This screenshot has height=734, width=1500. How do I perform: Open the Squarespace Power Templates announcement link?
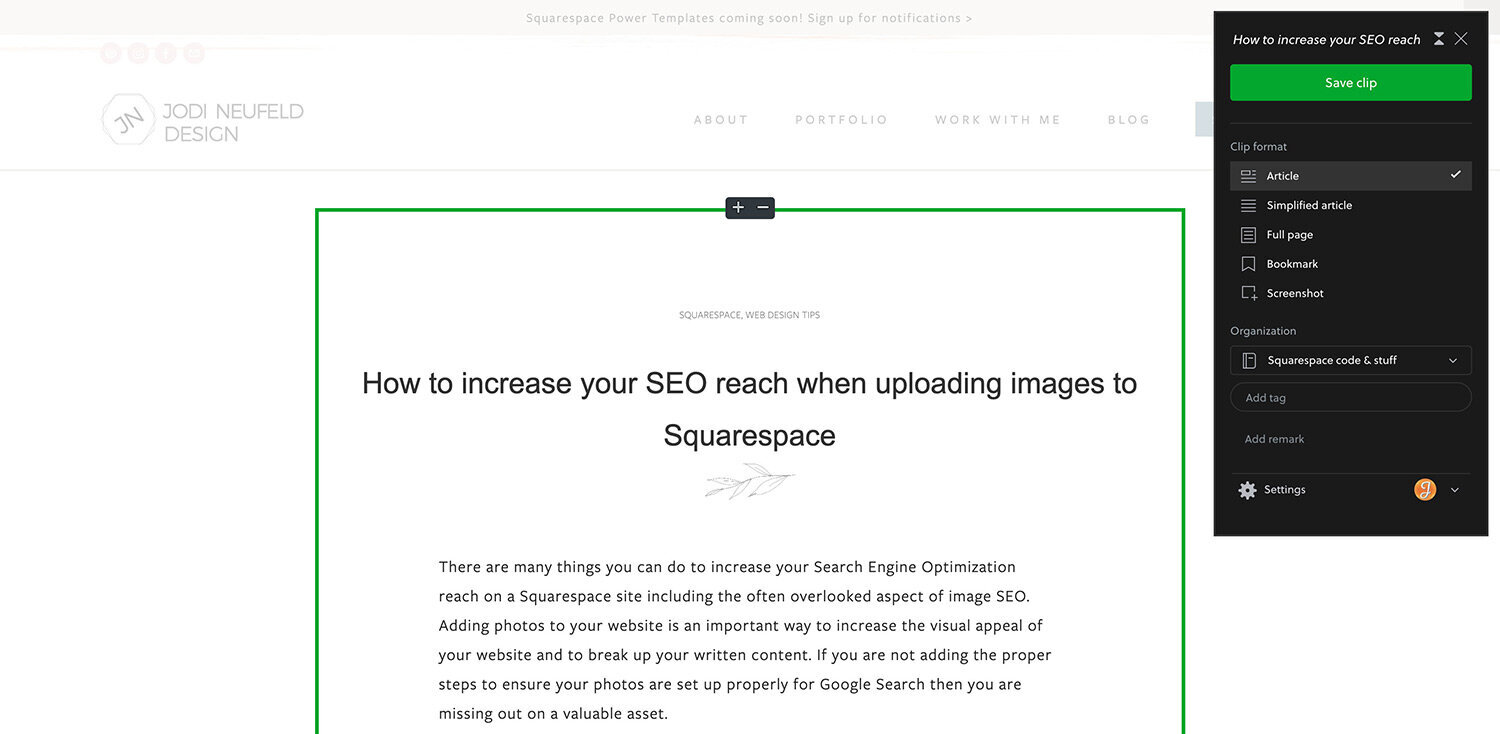[749, 18]
